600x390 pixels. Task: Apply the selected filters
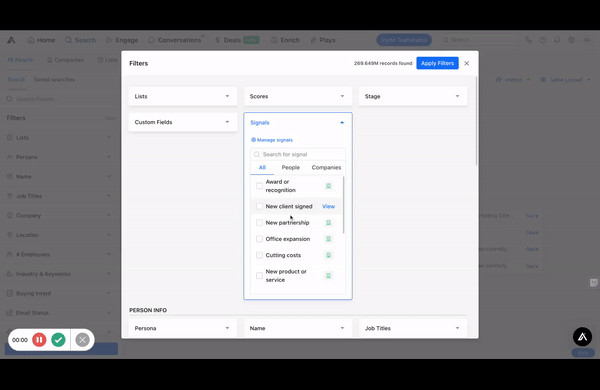coord(437,63)
